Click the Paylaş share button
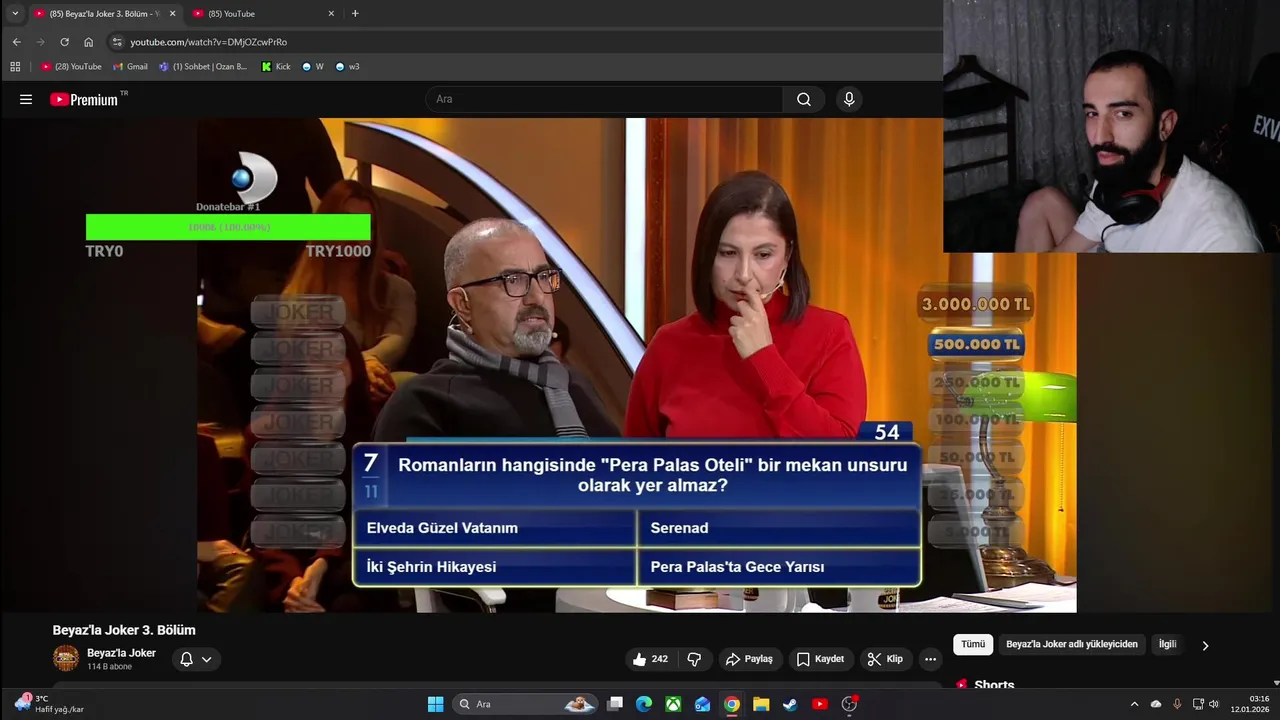 [749, 659]
